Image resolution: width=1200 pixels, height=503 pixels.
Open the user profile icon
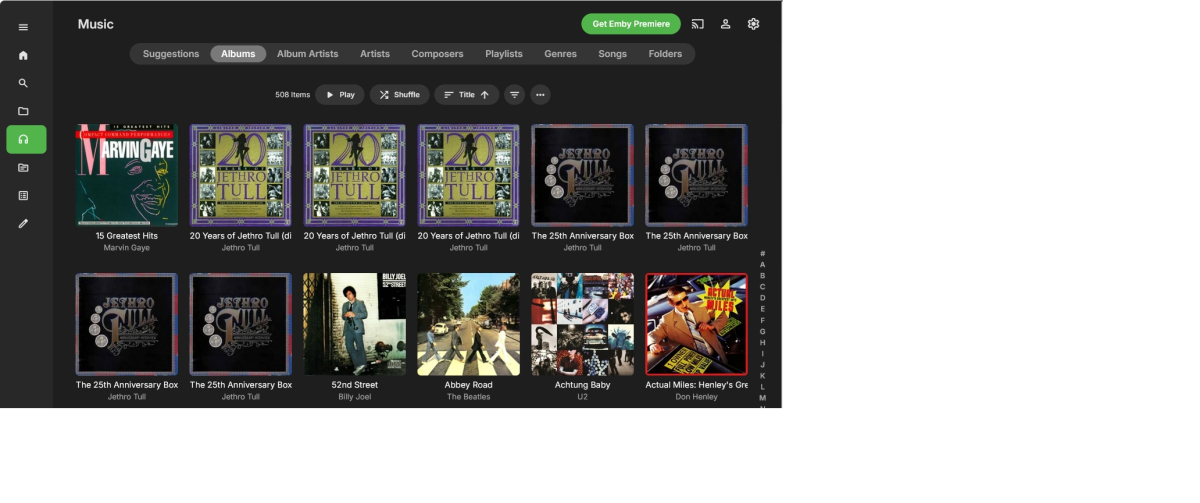click(x=726, y=24)
